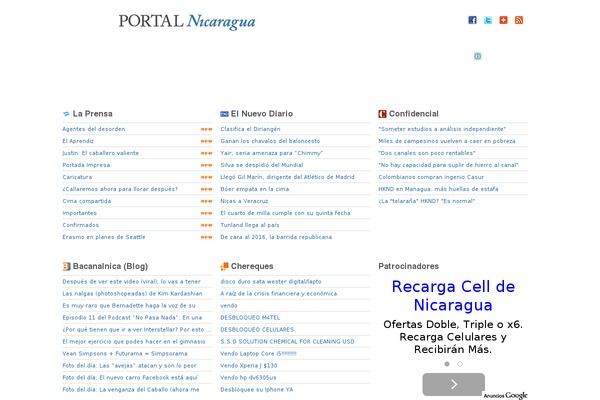
Task: Click the La Prensa section icon
Action: 66,114
